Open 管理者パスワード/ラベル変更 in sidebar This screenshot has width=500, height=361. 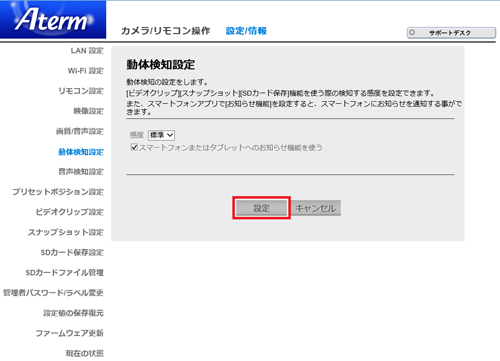53,293
